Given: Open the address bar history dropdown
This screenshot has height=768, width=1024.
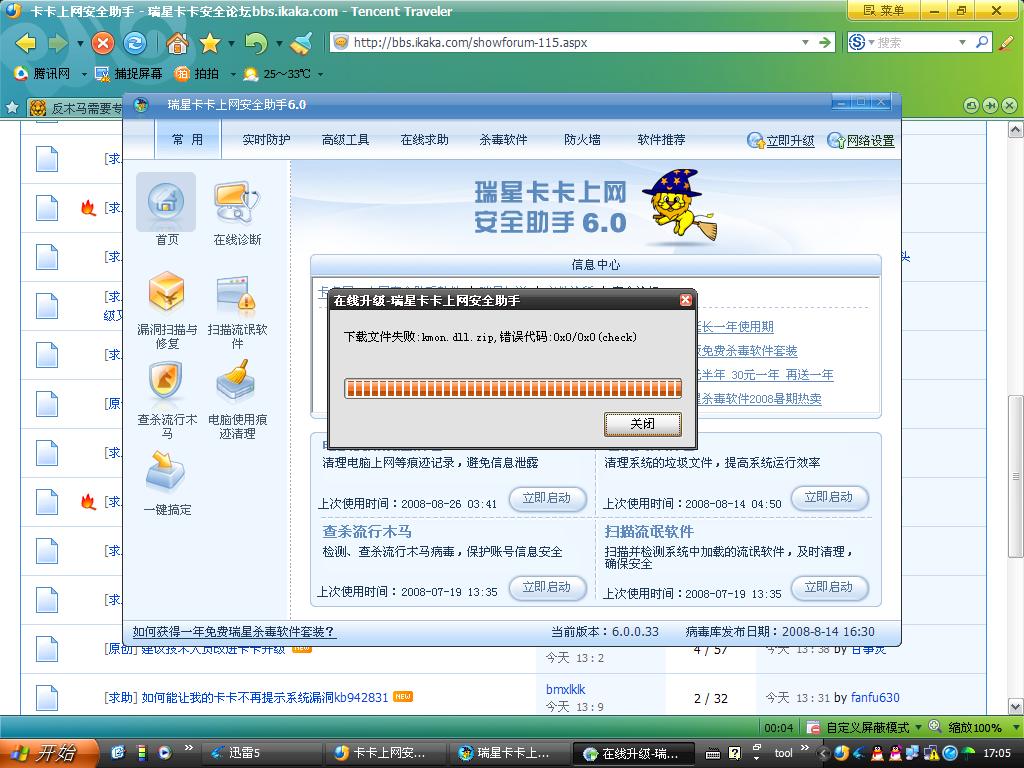Looking at the screenshot, I should point(805,42).
